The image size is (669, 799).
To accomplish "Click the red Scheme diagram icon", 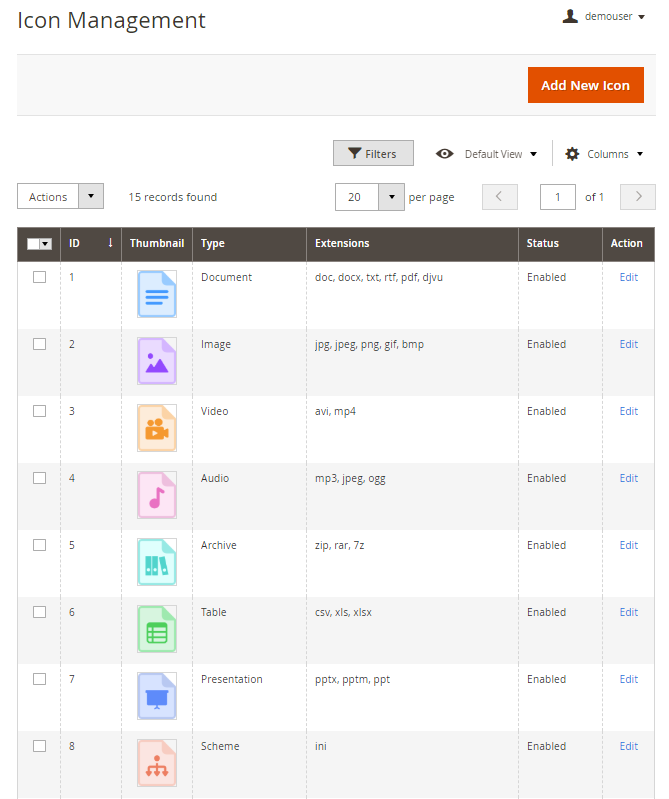I will pyautogui.click(x=156, y=763).
